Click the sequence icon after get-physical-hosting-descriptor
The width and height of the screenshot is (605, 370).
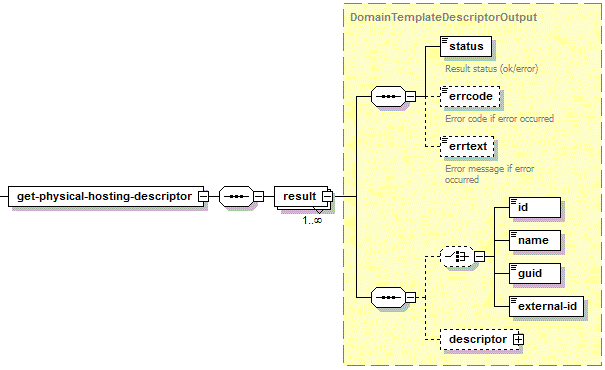(237, 196)
